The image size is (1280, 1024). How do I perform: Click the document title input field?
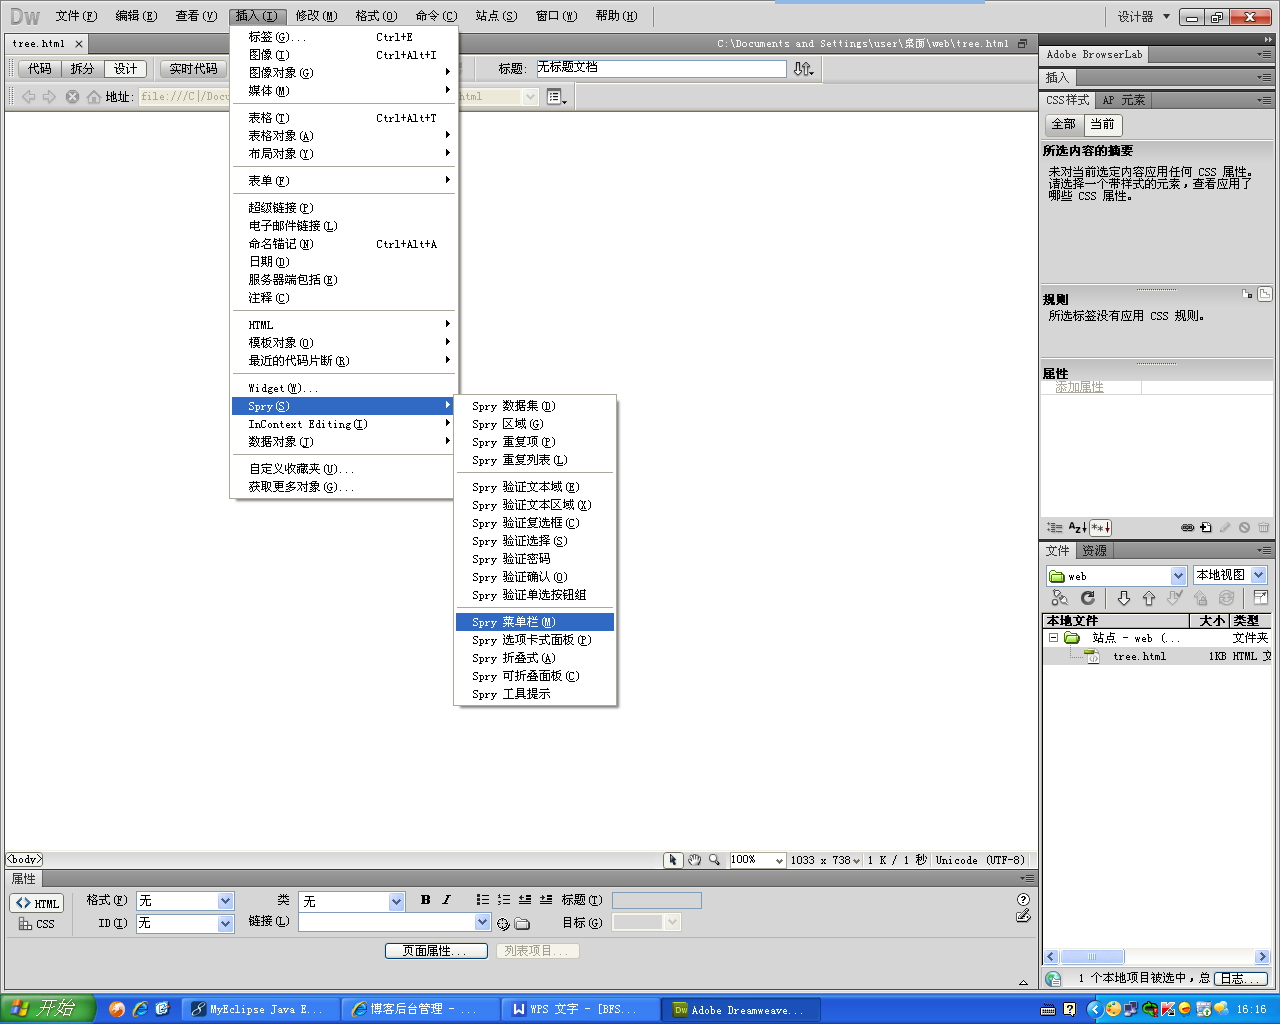click(661, 68)
